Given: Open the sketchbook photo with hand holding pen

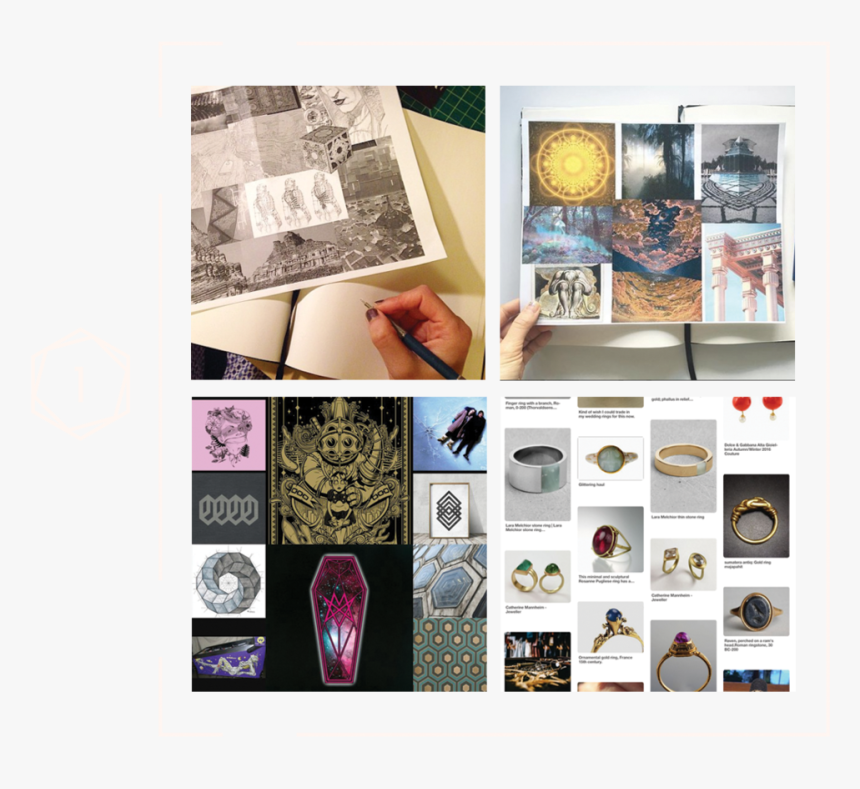Looking at the screenshot, I should [x=338, y=232].
